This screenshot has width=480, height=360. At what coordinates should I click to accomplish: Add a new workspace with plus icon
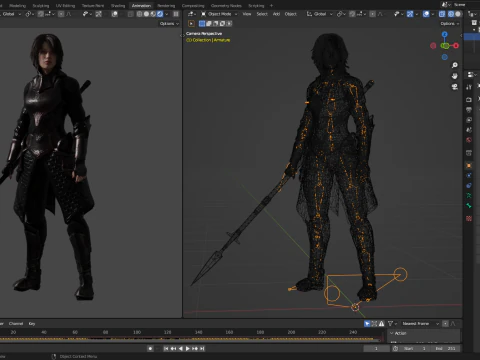click(x=271, y=5)
